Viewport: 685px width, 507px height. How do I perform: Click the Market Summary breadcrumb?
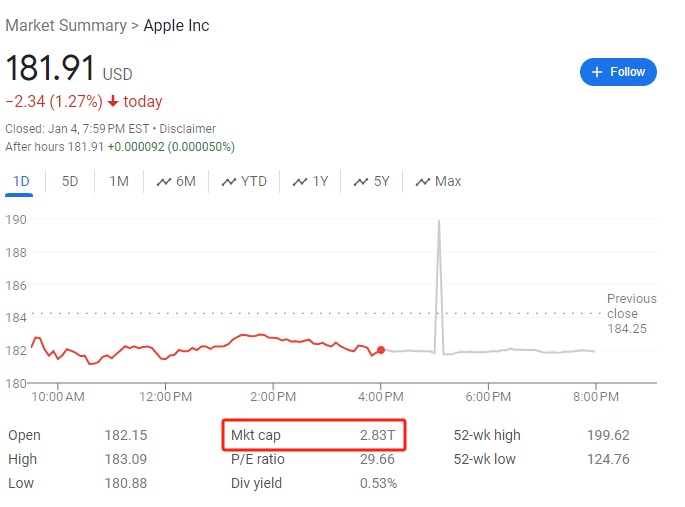pos(65,25)
